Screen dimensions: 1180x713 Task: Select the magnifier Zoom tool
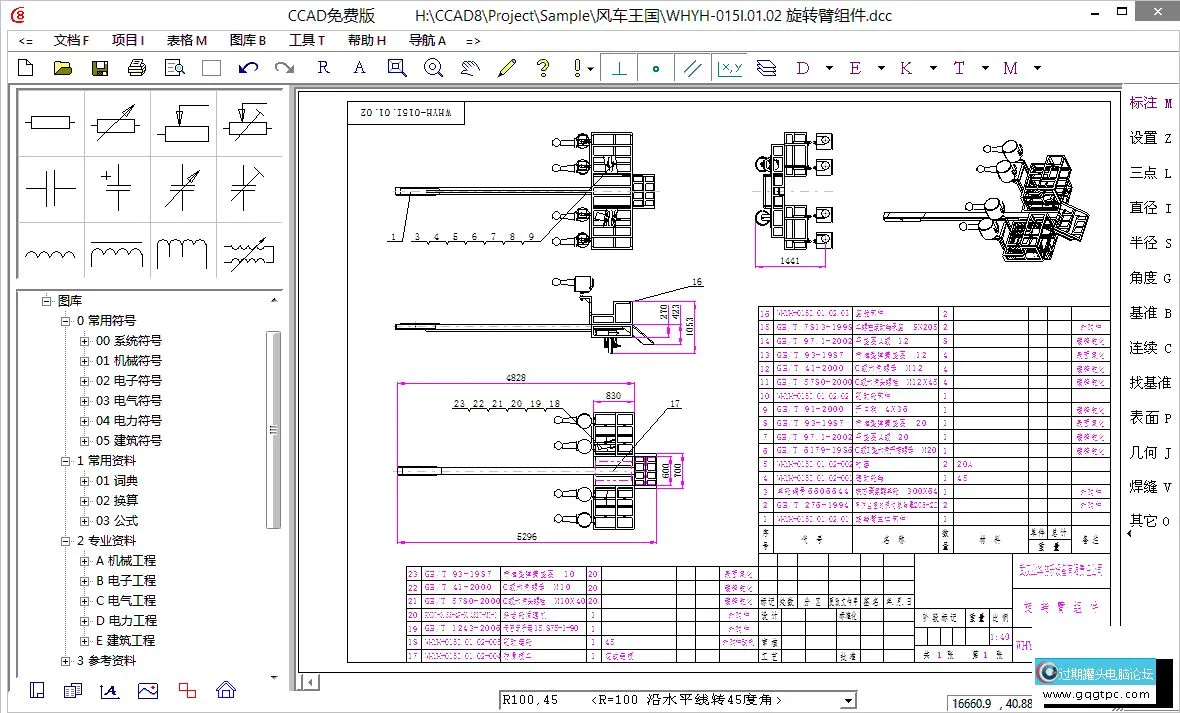pyautogui.click(x=433, y=67)
